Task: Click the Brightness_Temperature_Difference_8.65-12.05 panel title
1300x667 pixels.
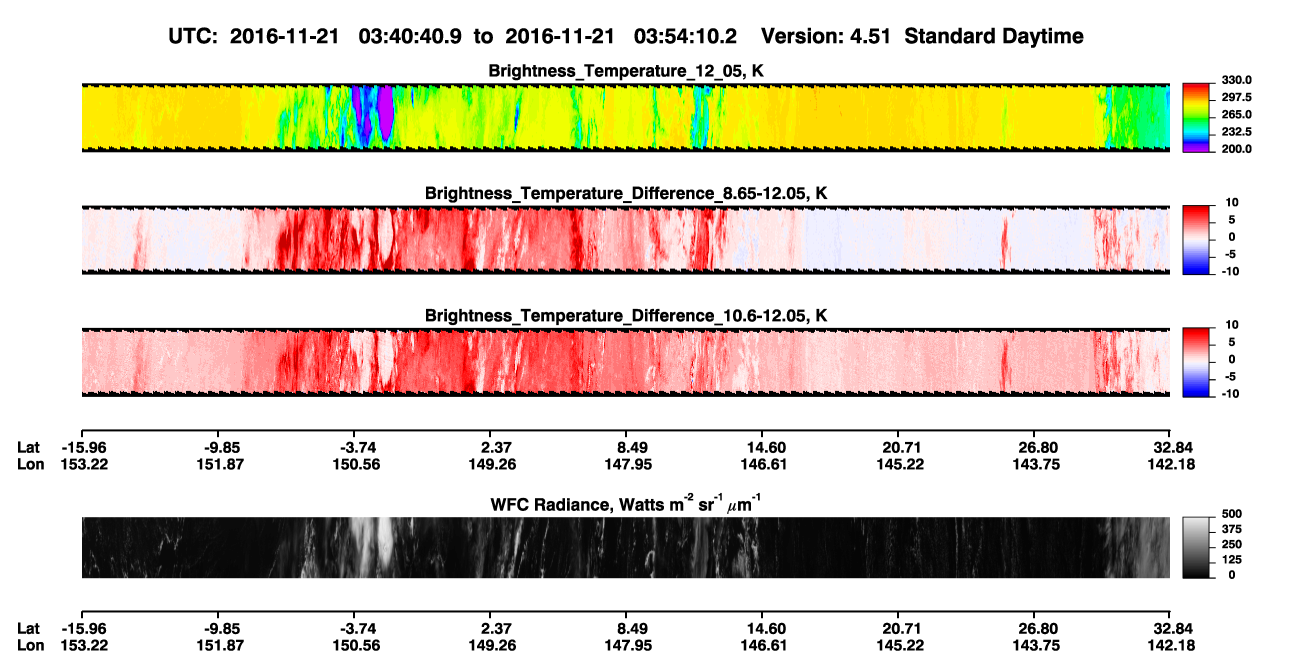Action: click(x=626, y=193)
